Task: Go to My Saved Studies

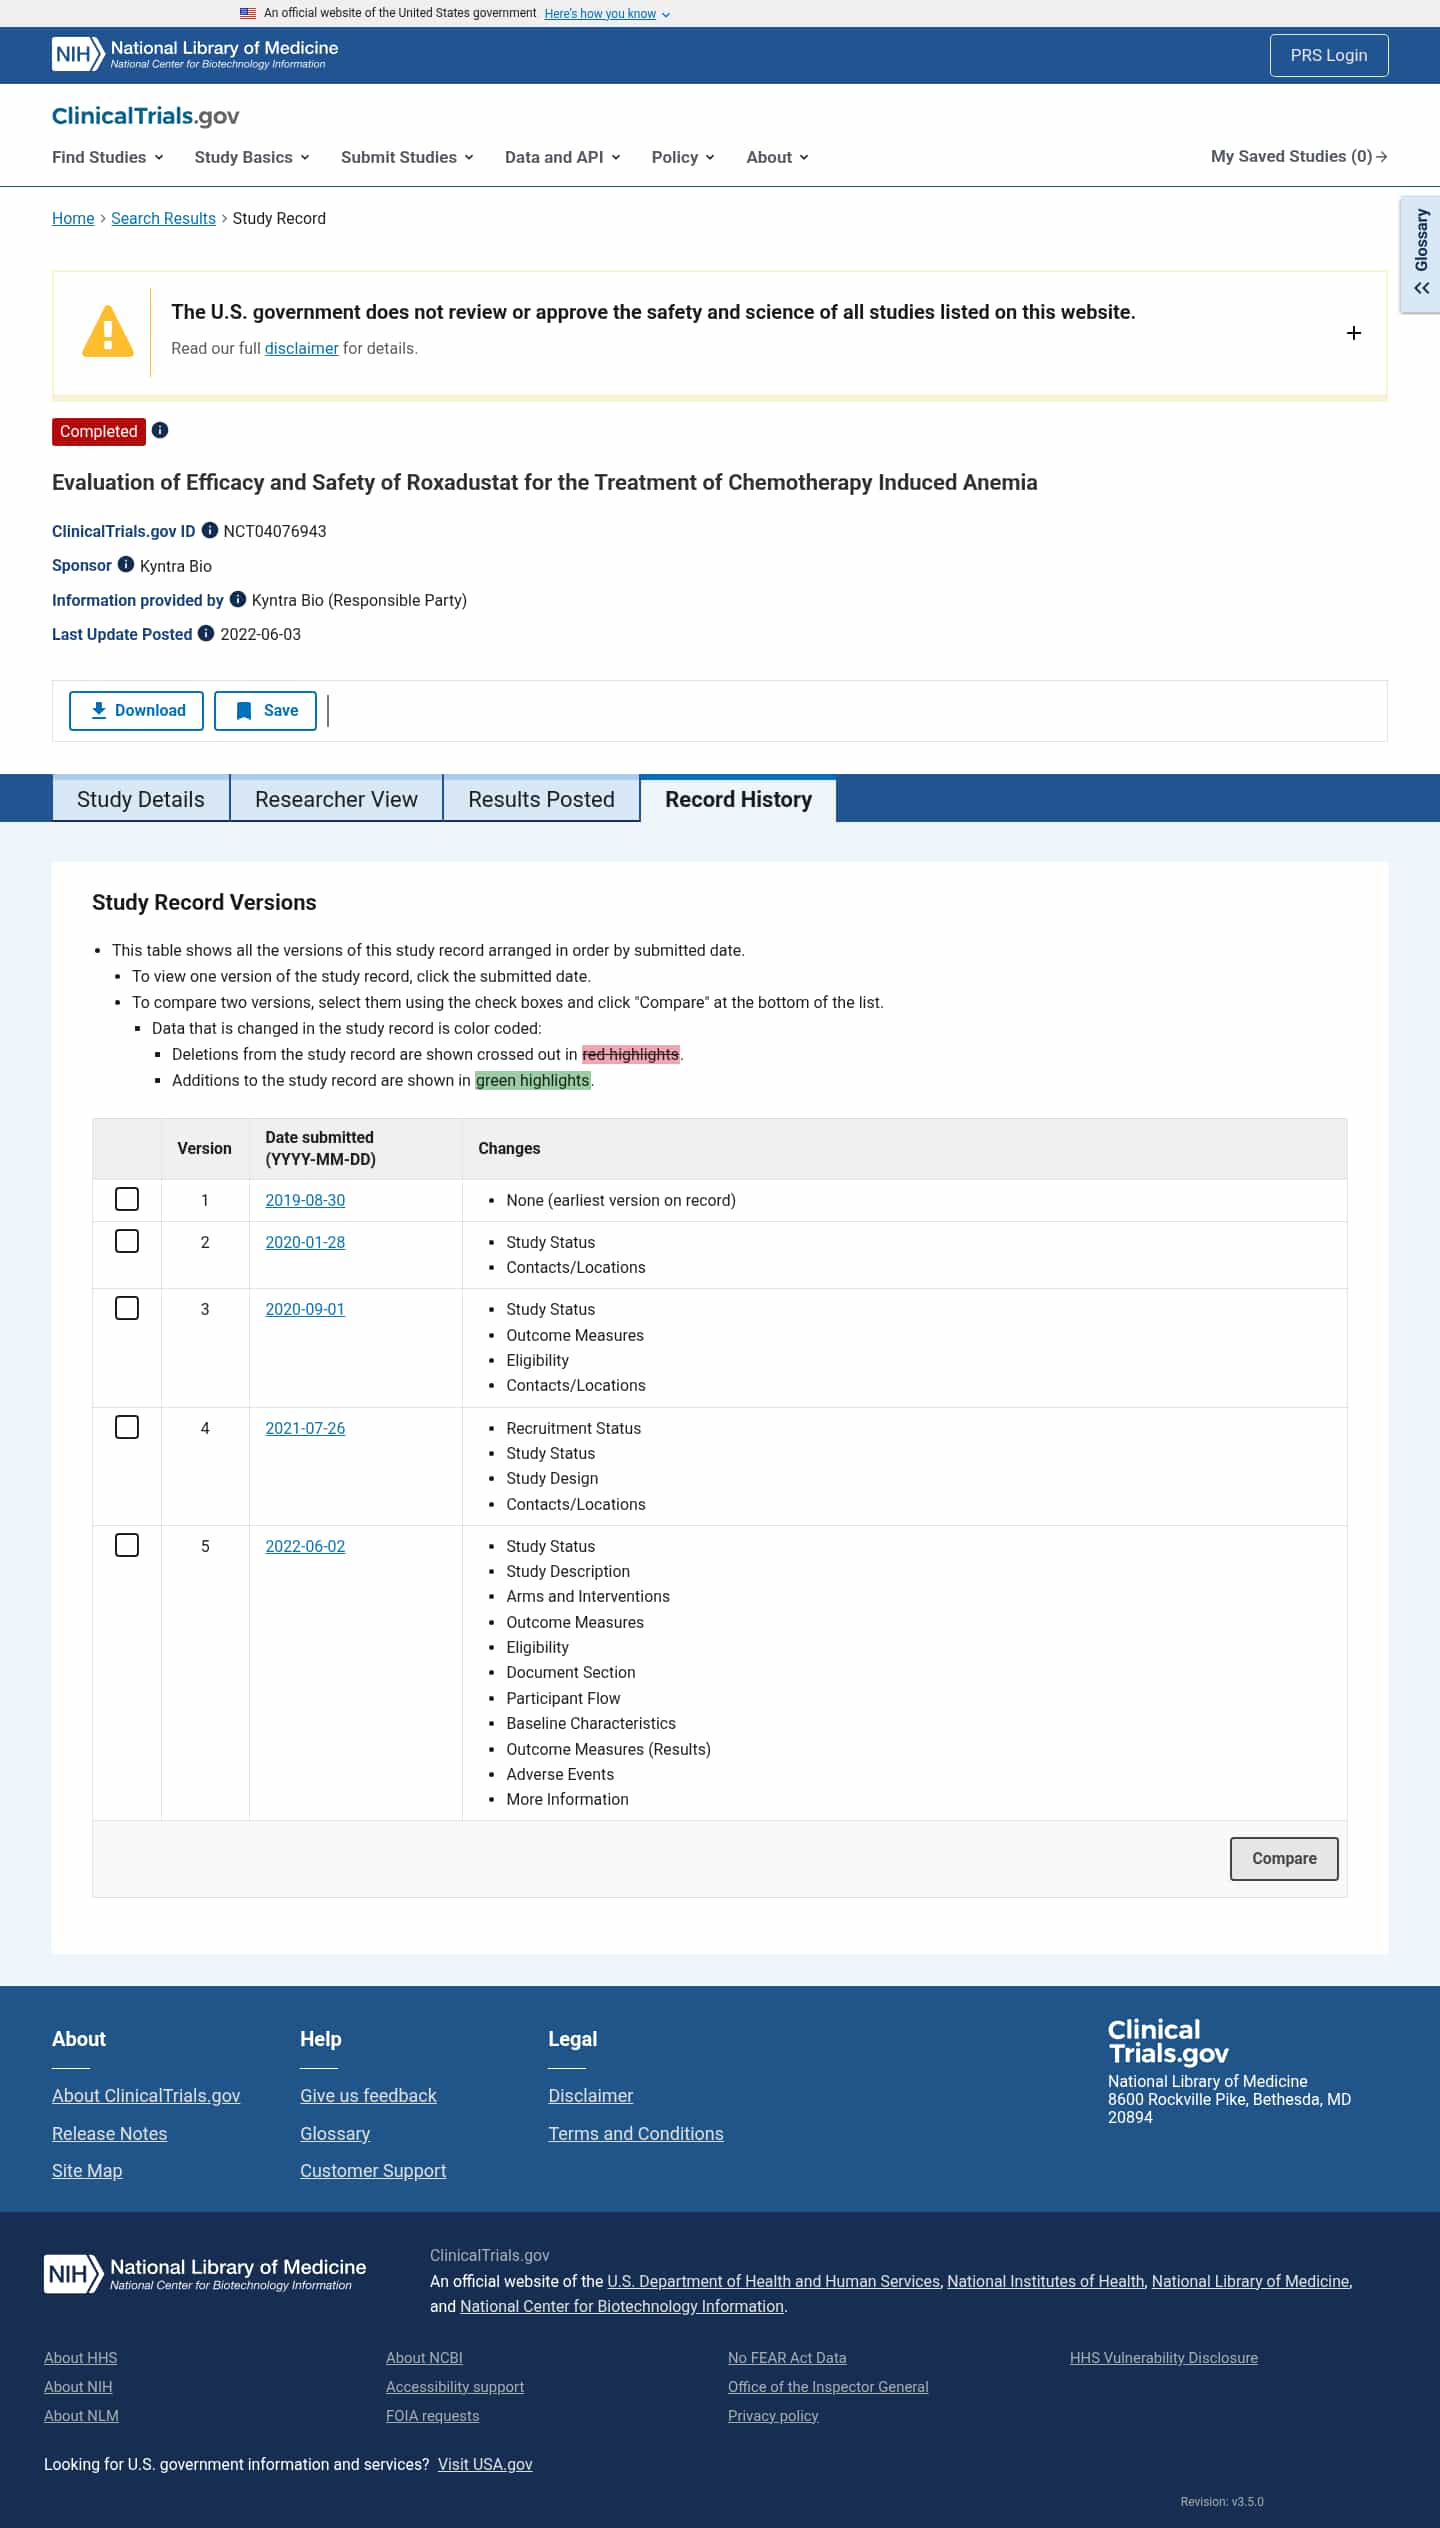Action: [1298, 157]
